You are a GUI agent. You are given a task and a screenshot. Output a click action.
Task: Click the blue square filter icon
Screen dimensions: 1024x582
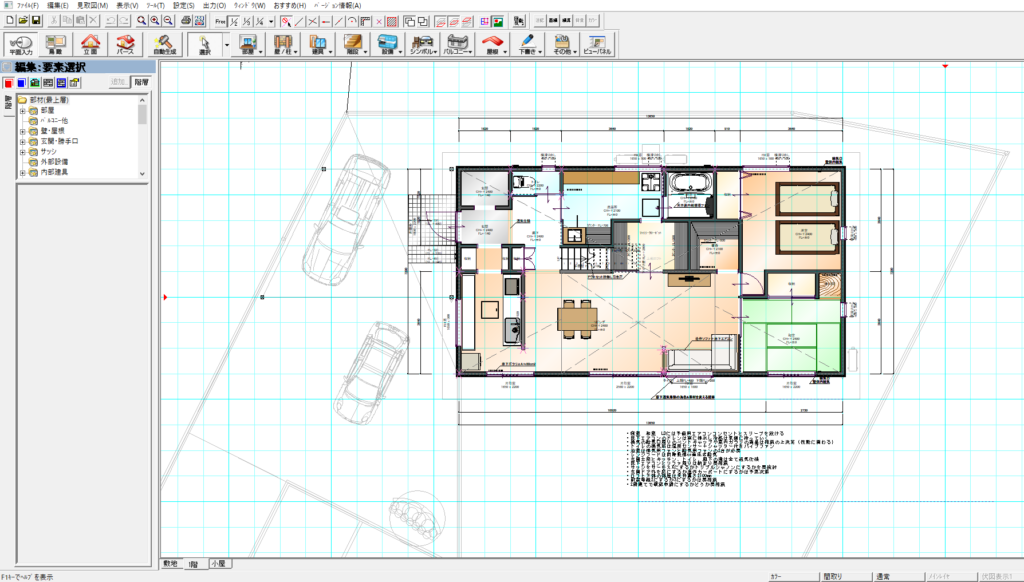coord(22,83)
